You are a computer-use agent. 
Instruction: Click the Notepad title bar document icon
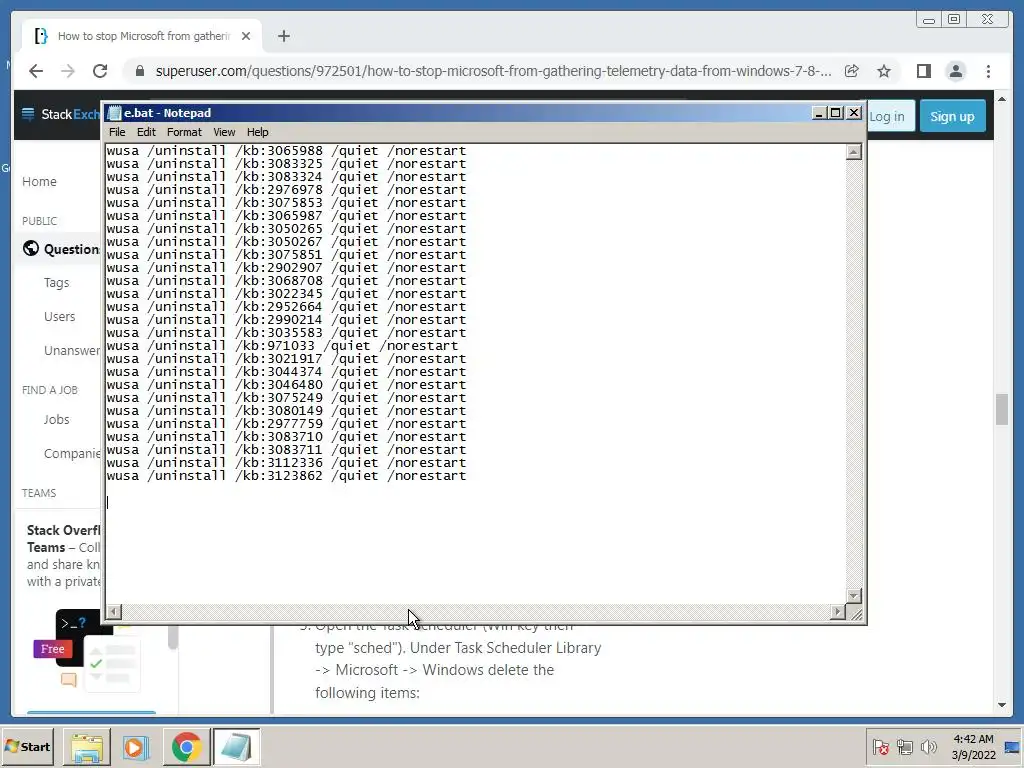pyautogui.click(x=114, y=113)
